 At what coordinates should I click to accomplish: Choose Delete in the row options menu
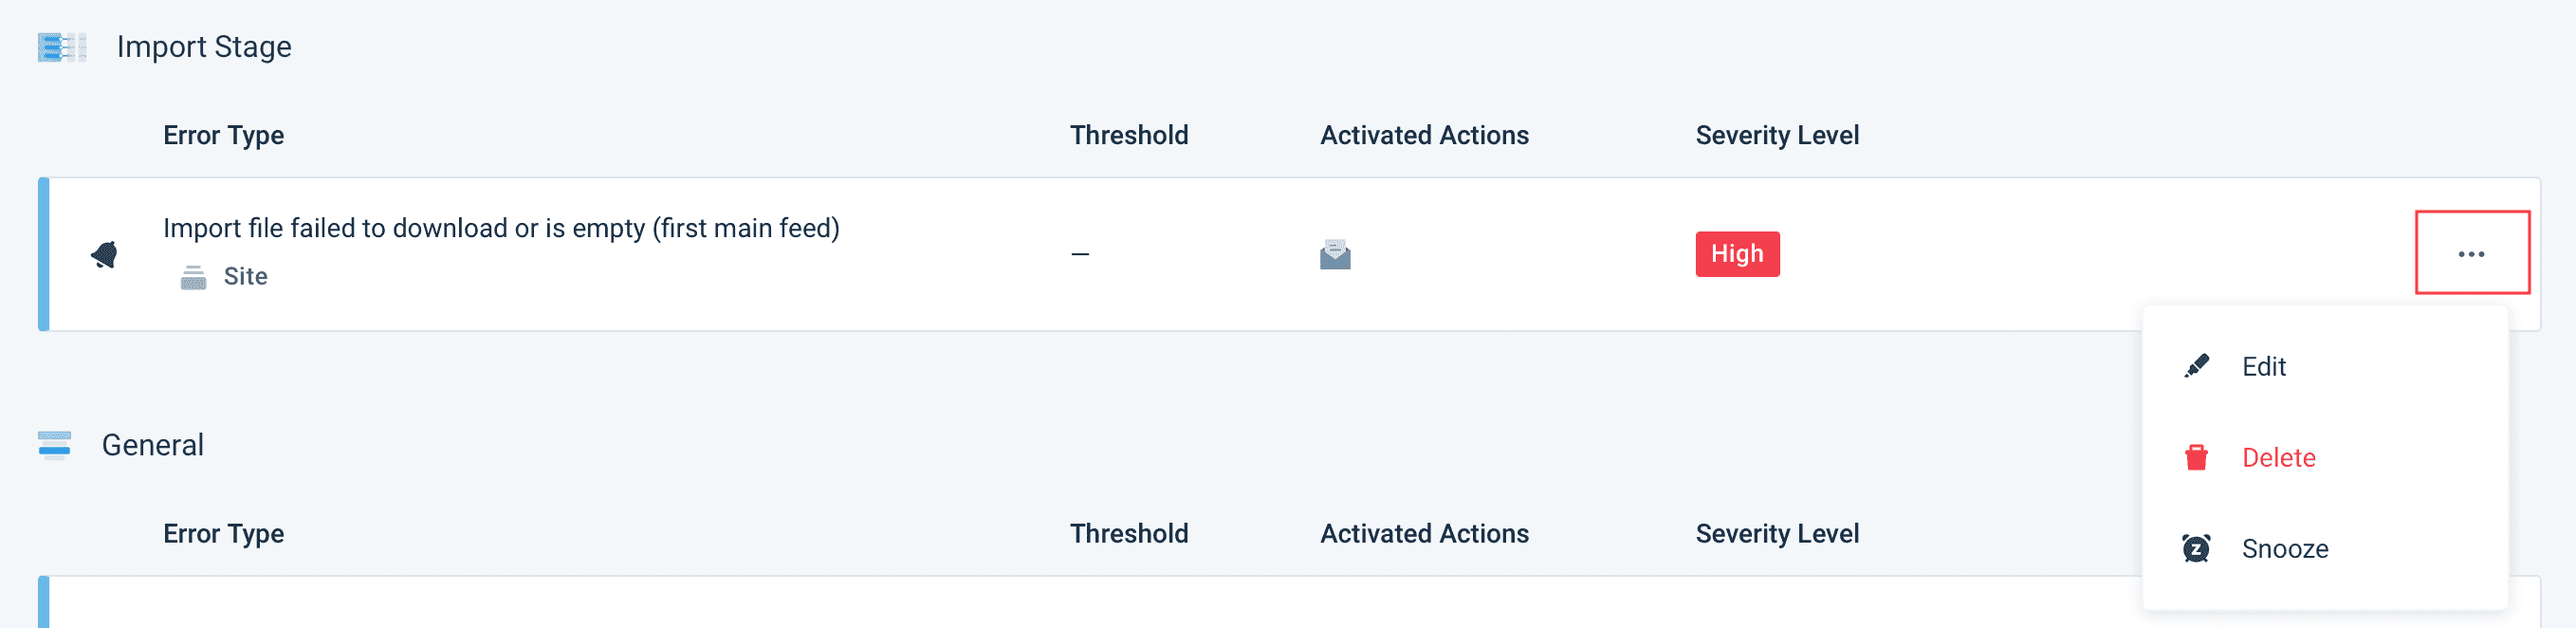(2278, 458)
